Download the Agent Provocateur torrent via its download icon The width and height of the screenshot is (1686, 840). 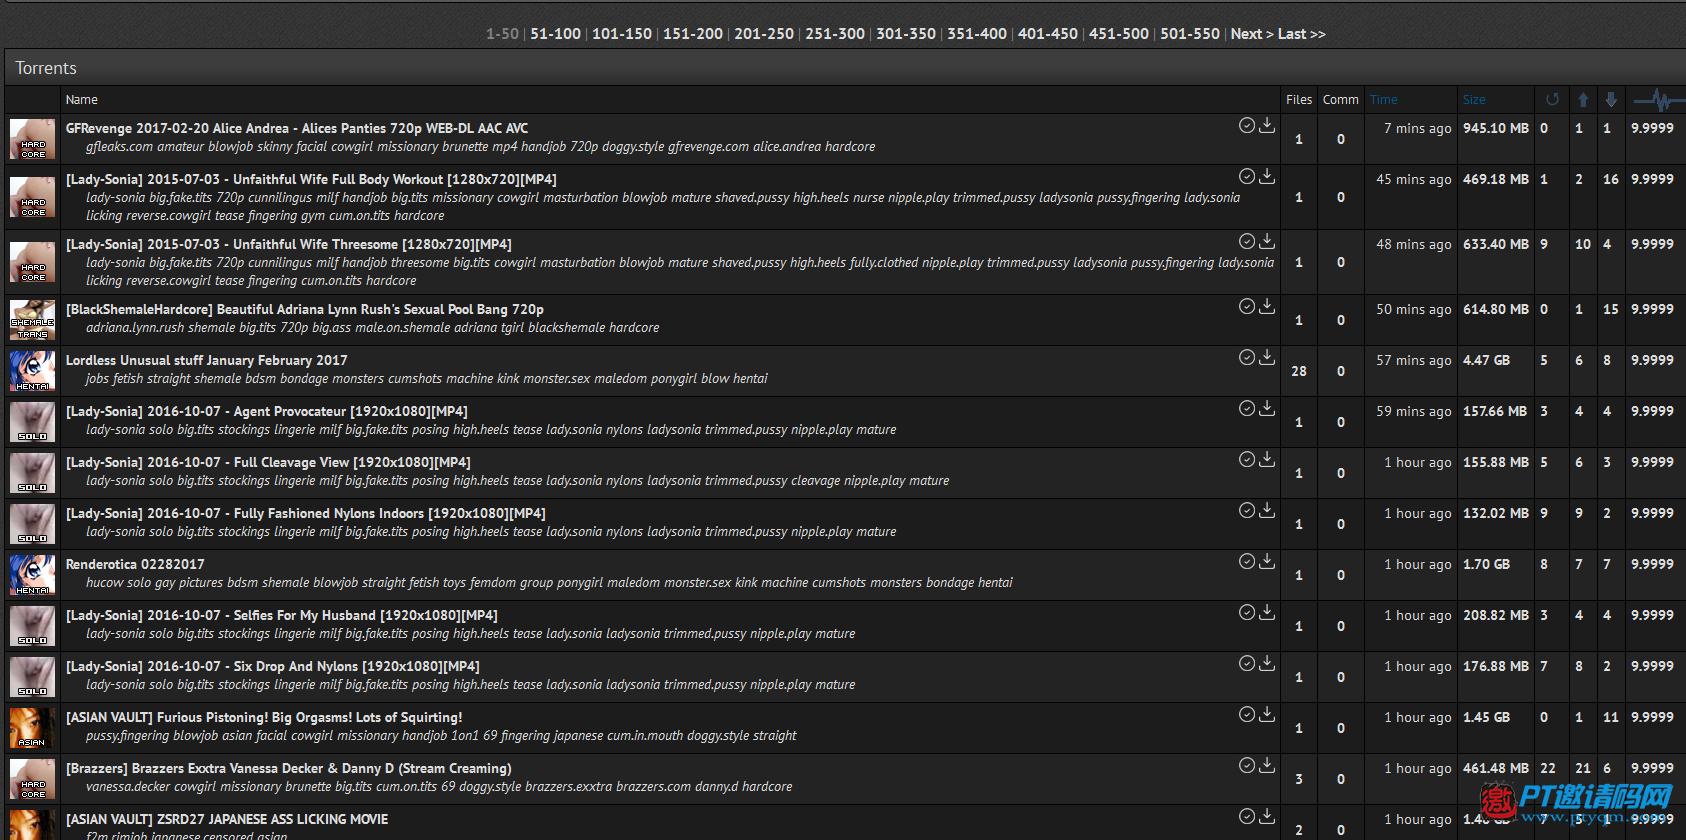click(1267, 408)
